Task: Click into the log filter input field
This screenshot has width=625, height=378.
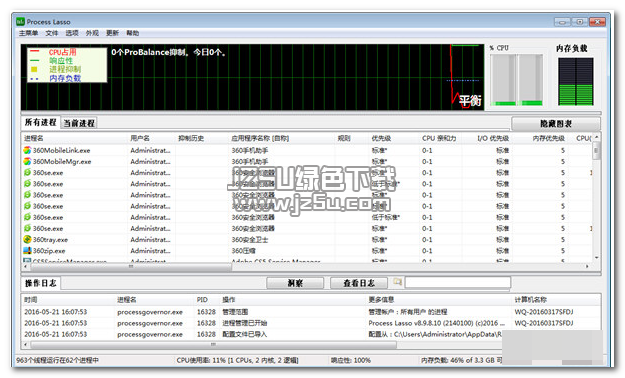Action: click(458, 282)
